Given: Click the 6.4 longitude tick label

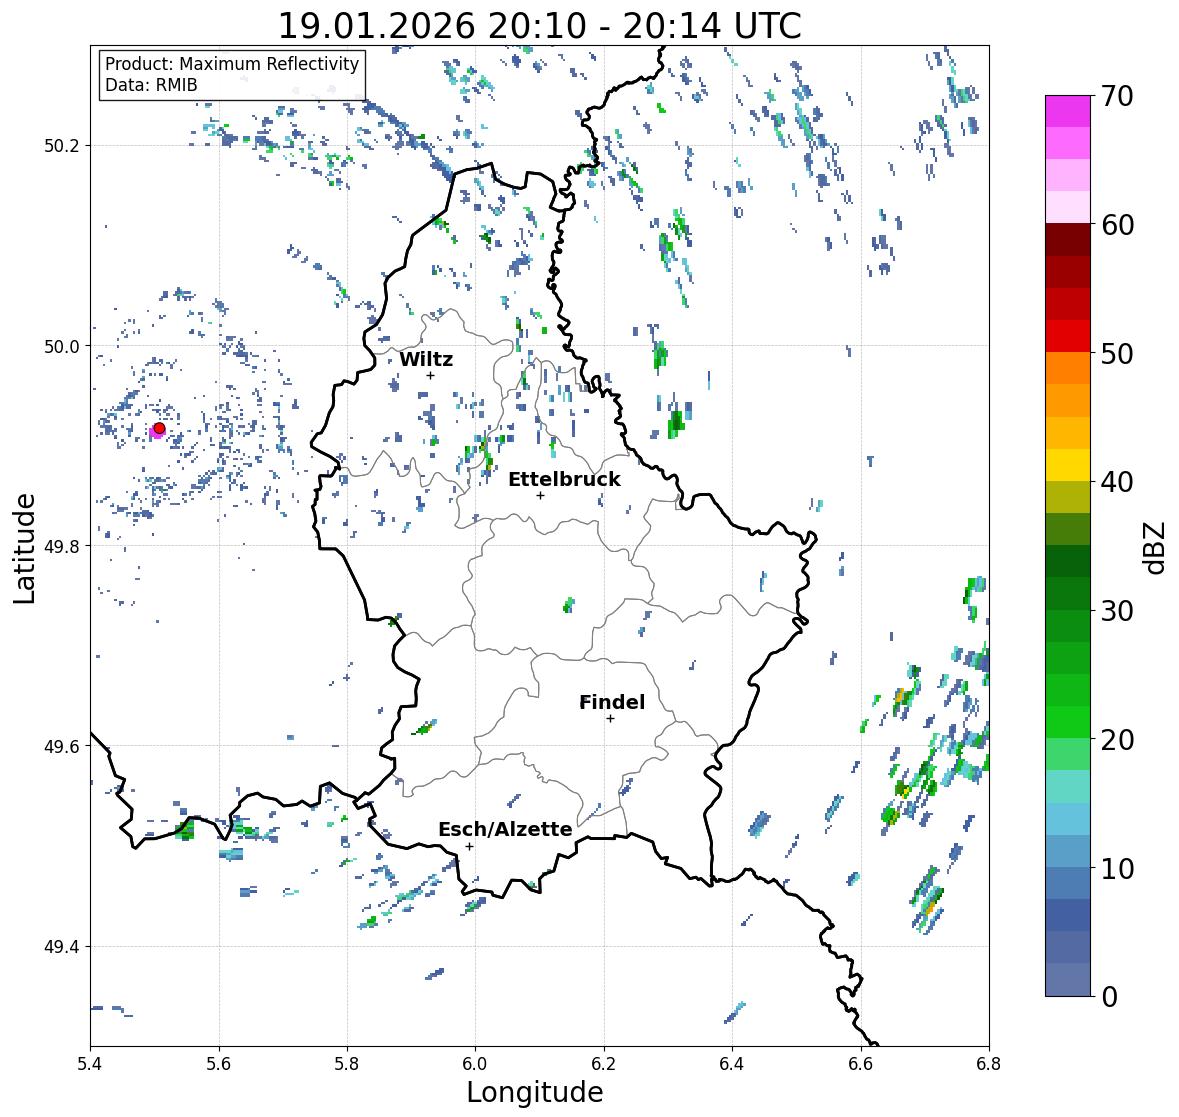Looking at the screenshot, I should coord(732,1064).
